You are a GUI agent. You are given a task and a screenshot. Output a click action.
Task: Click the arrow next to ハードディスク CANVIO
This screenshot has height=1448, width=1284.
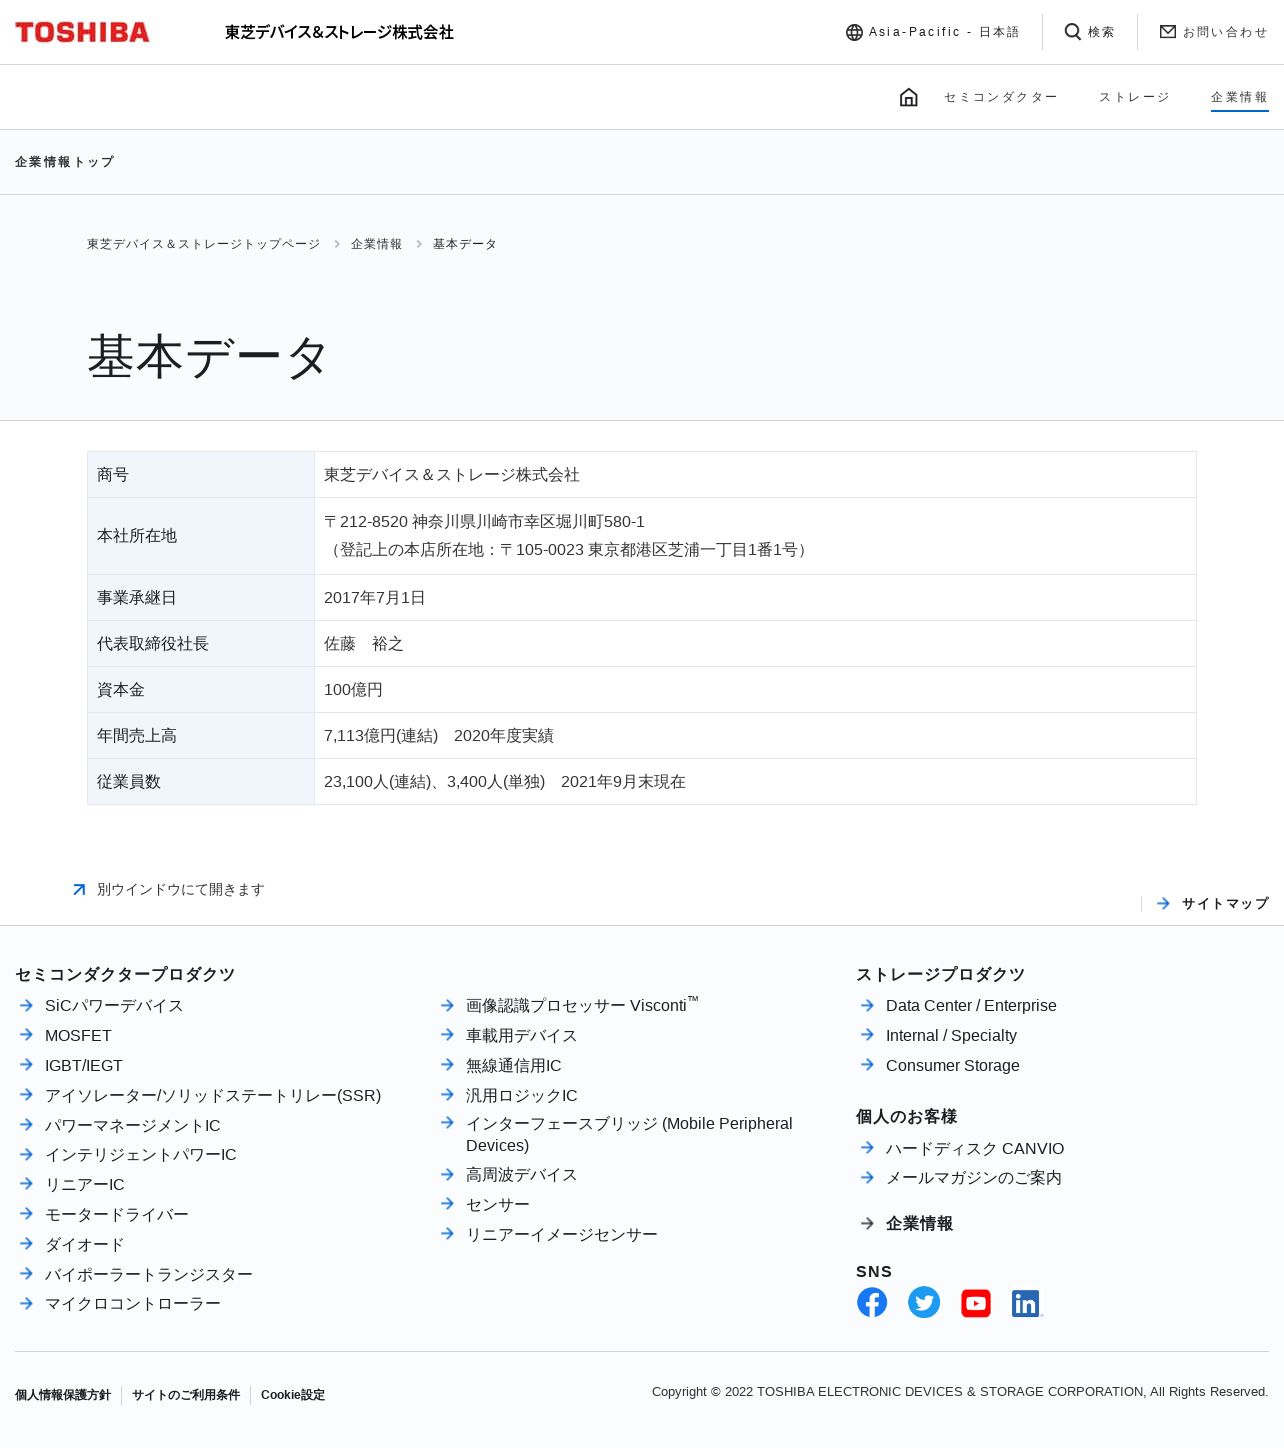click(x=867, y=1148)
